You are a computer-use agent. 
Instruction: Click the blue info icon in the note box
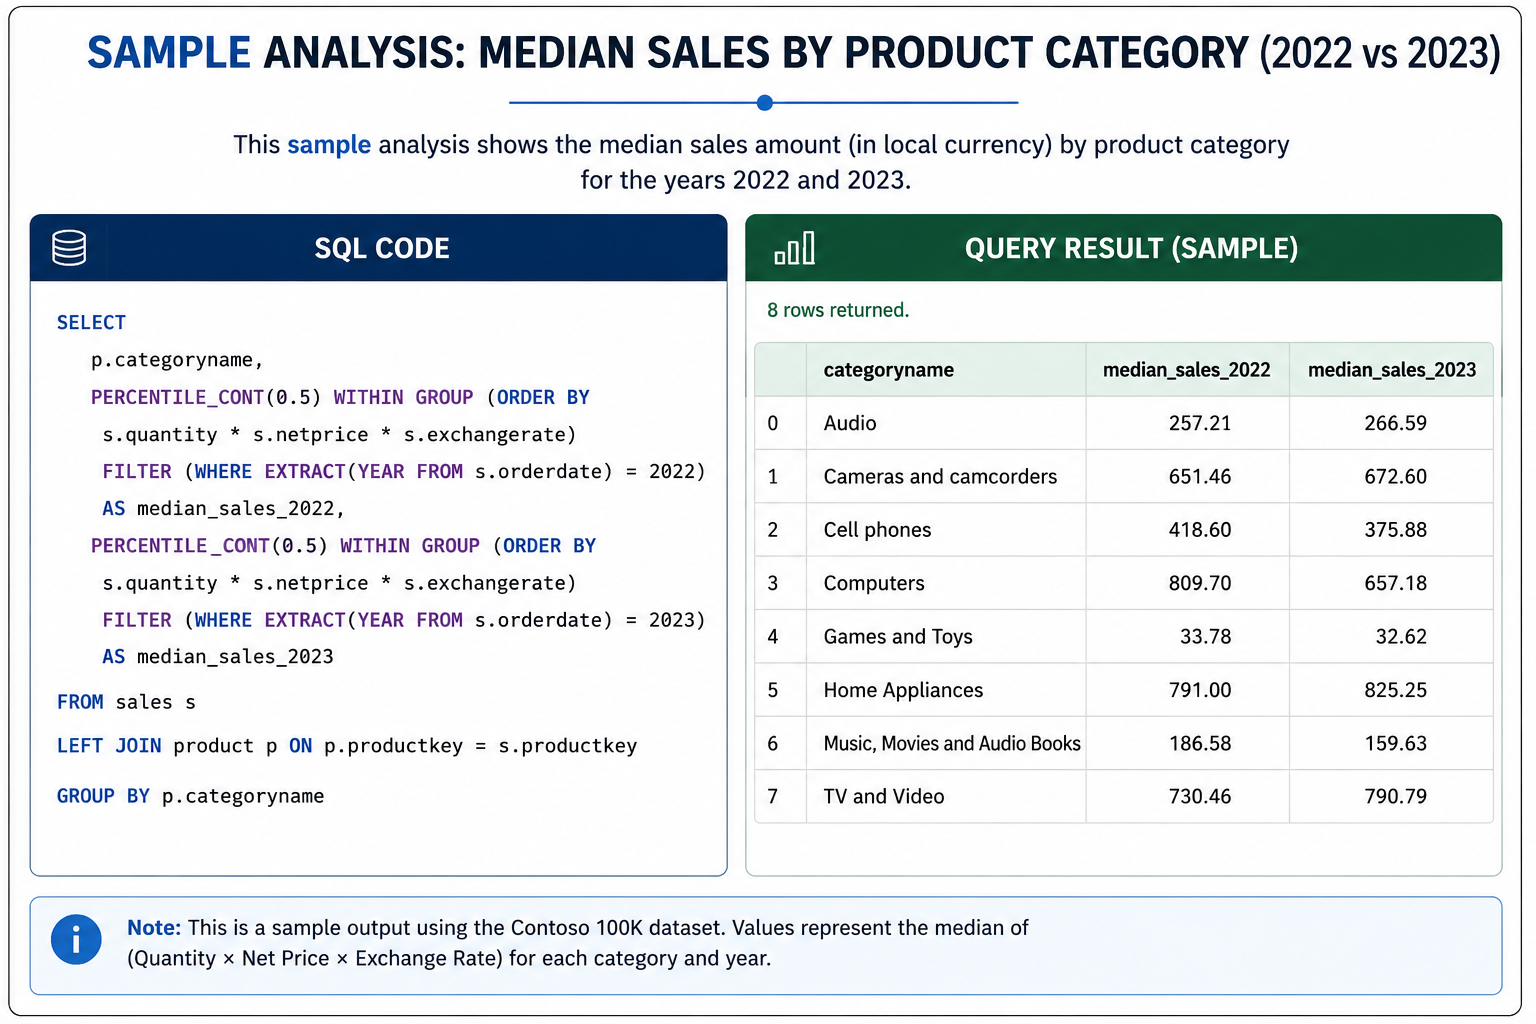coord(76,940)
